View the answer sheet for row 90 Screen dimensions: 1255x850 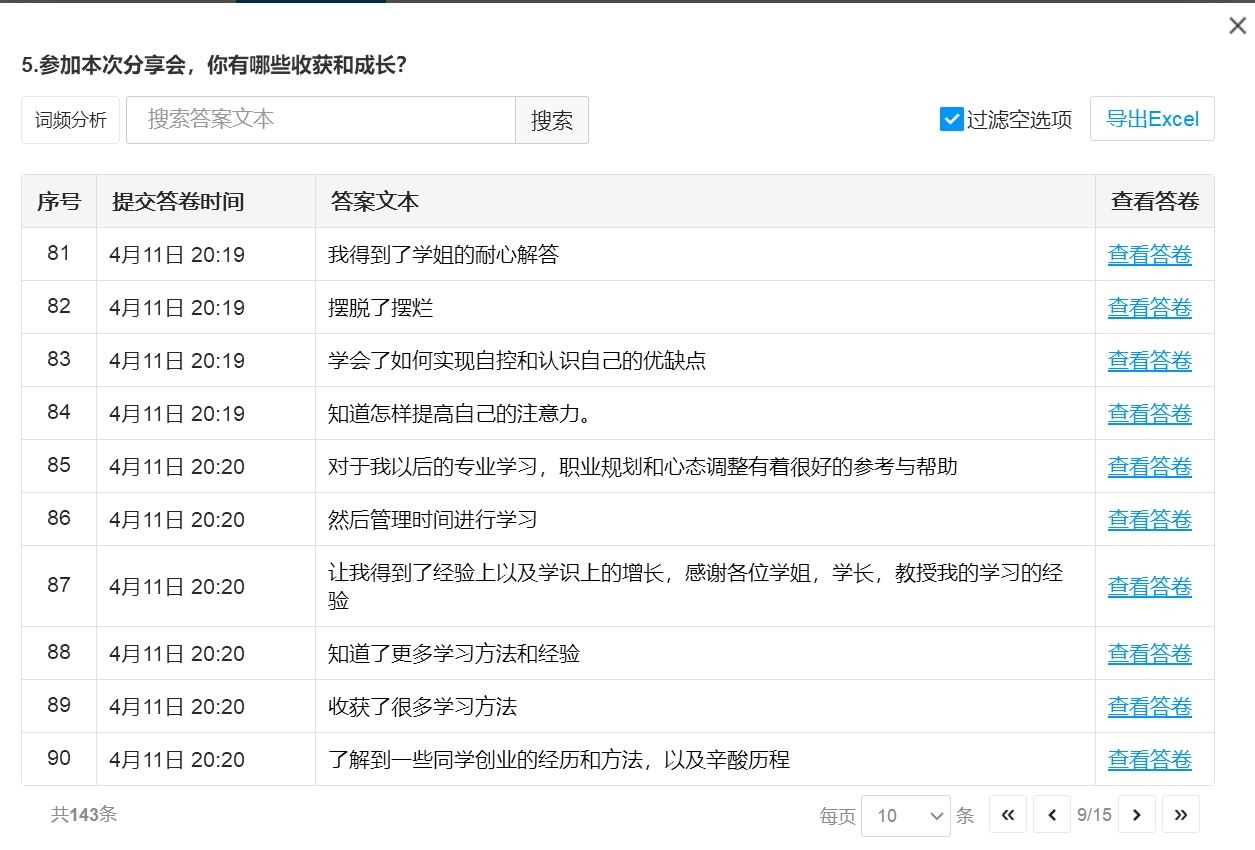point(1149,760)
